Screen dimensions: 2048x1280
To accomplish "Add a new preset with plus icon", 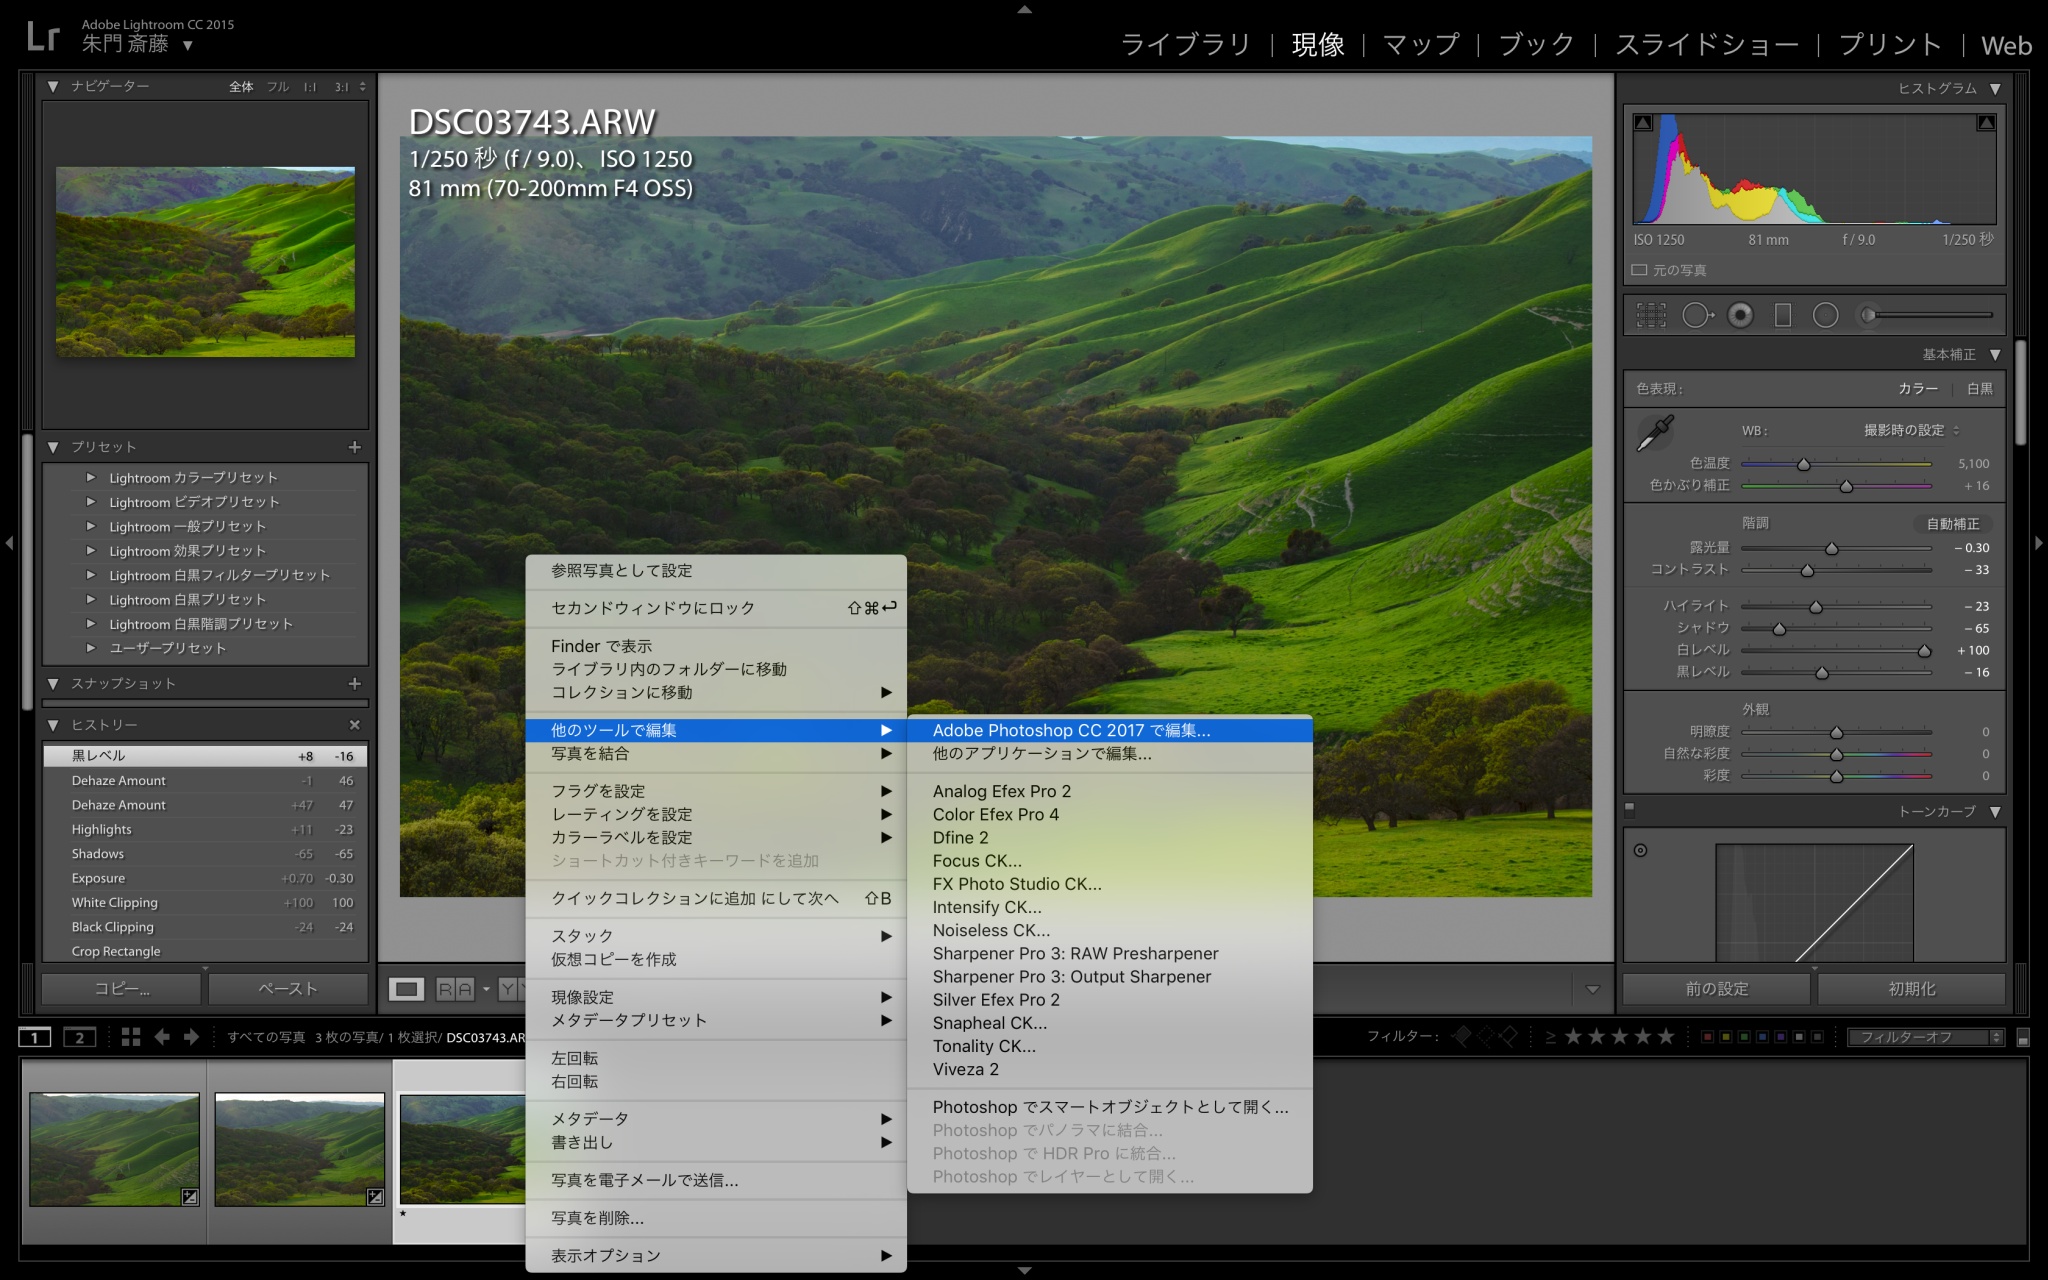I will pyautogui.click(x=354, y=447).
